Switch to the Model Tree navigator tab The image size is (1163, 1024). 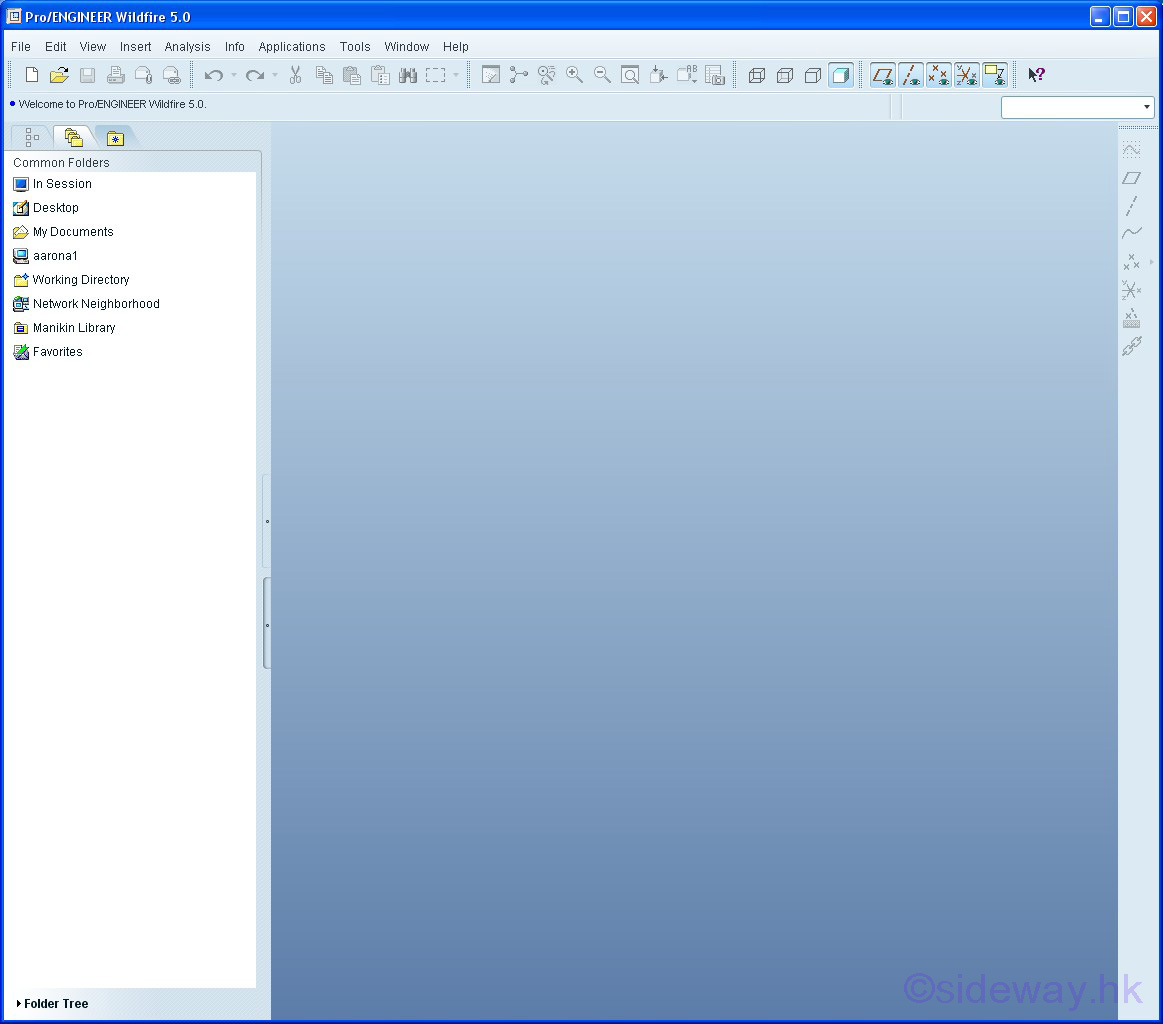click(32, 137)
